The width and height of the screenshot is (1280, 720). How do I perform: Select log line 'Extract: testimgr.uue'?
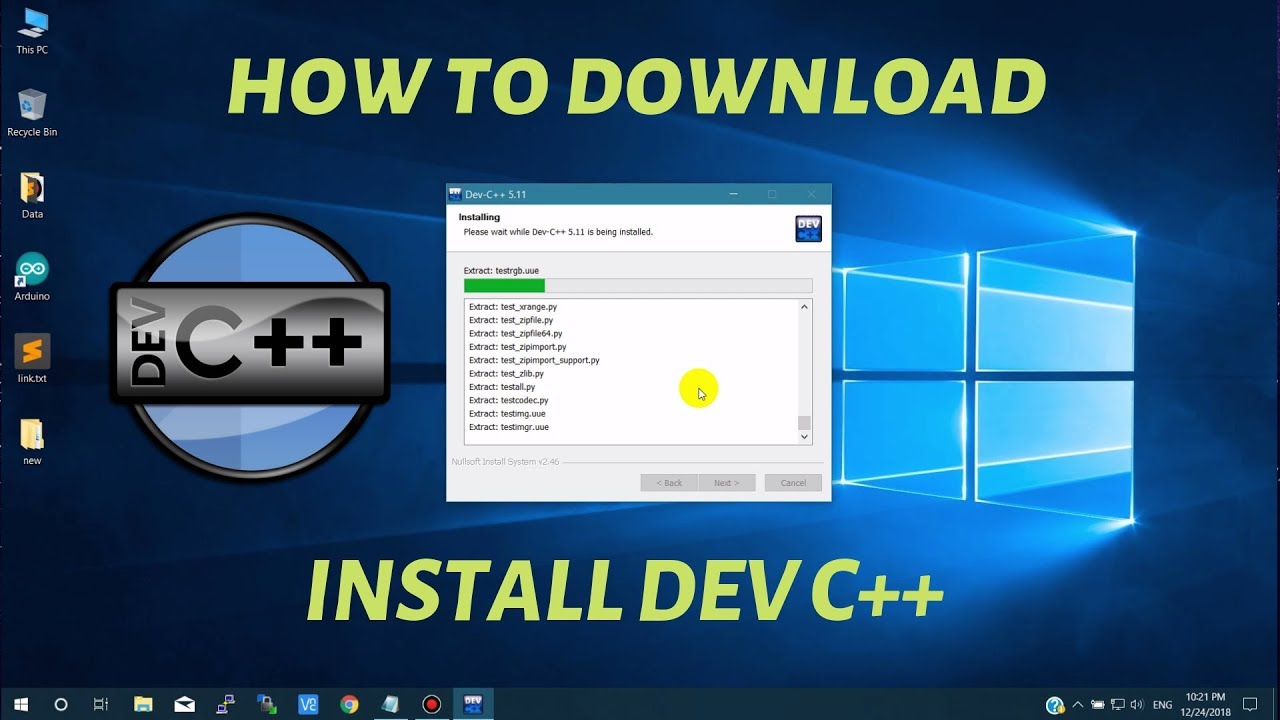(x=509, y=427)
